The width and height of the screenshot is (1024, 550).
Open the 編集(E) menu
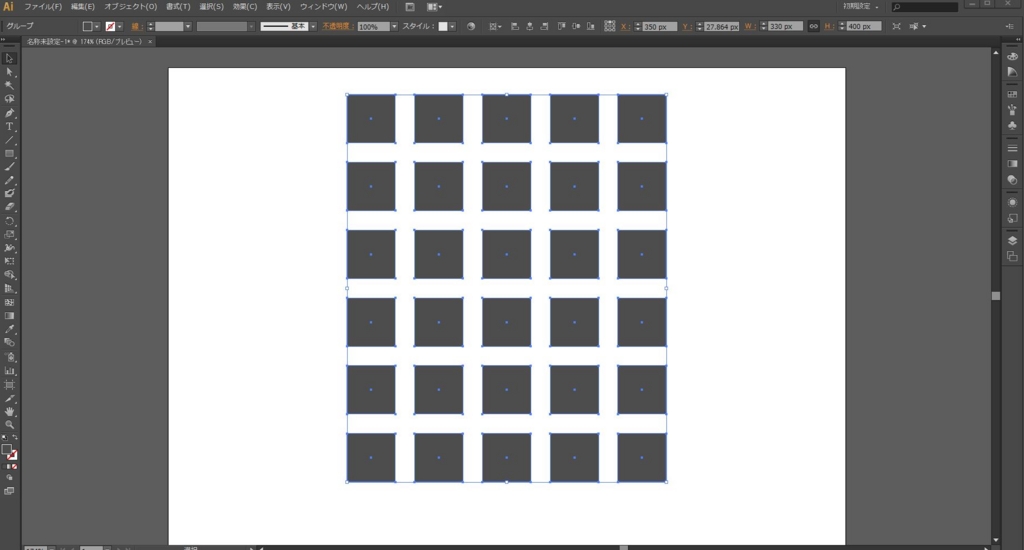point(83,7)
